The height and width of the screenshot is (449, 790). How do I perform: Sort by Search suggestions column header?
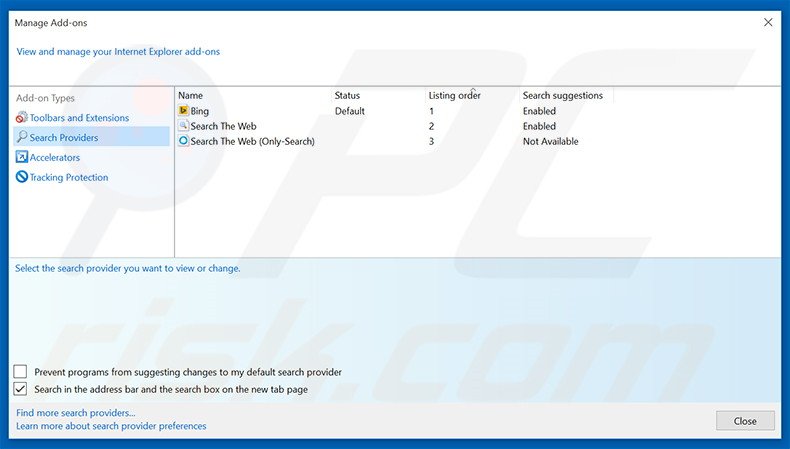pos(563,95)
